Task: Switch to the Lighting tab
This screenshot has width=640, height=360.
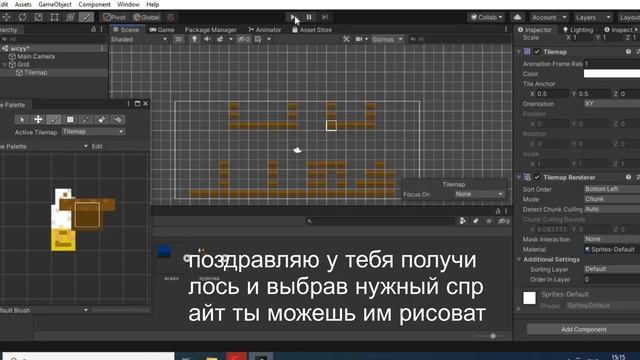Action: point(578,30)
